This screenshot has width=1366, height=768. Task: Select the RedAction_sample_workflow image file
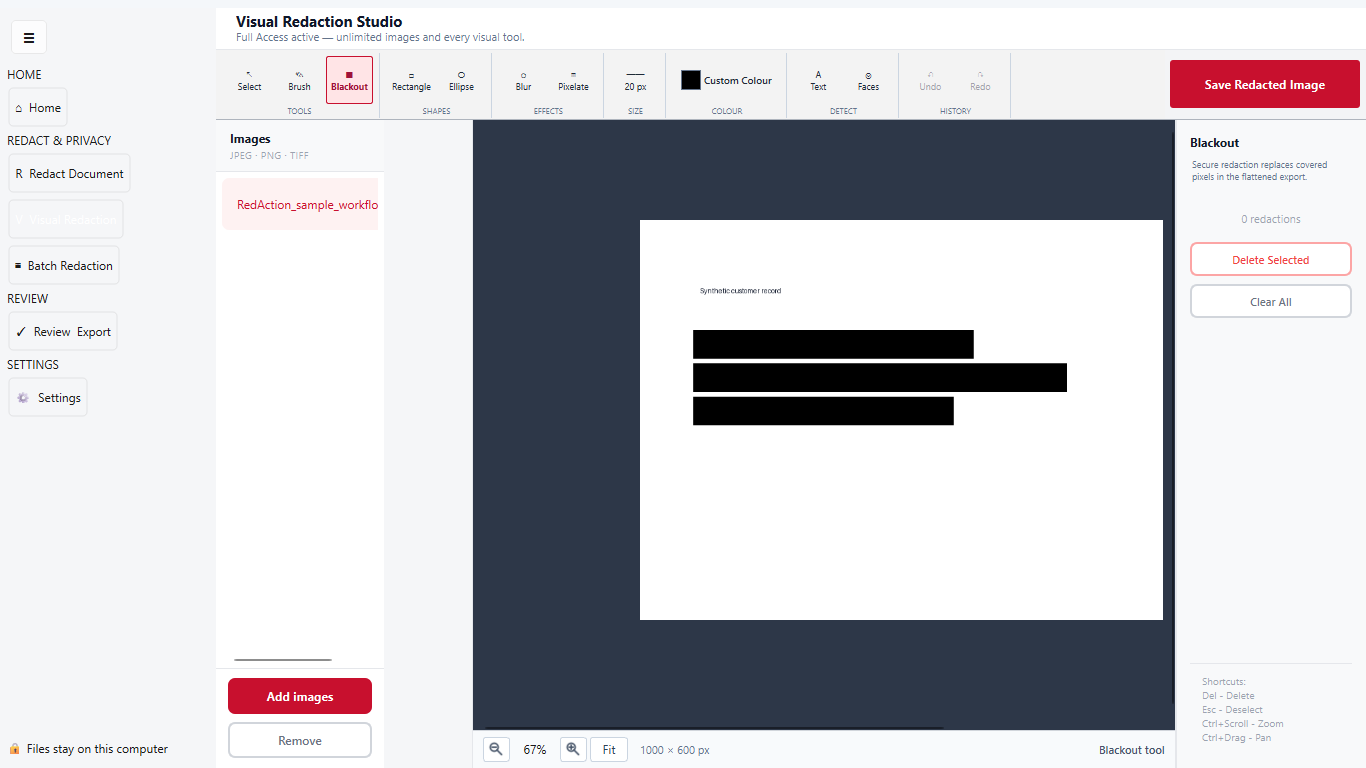pyautogui.click(x=300, y=204)
